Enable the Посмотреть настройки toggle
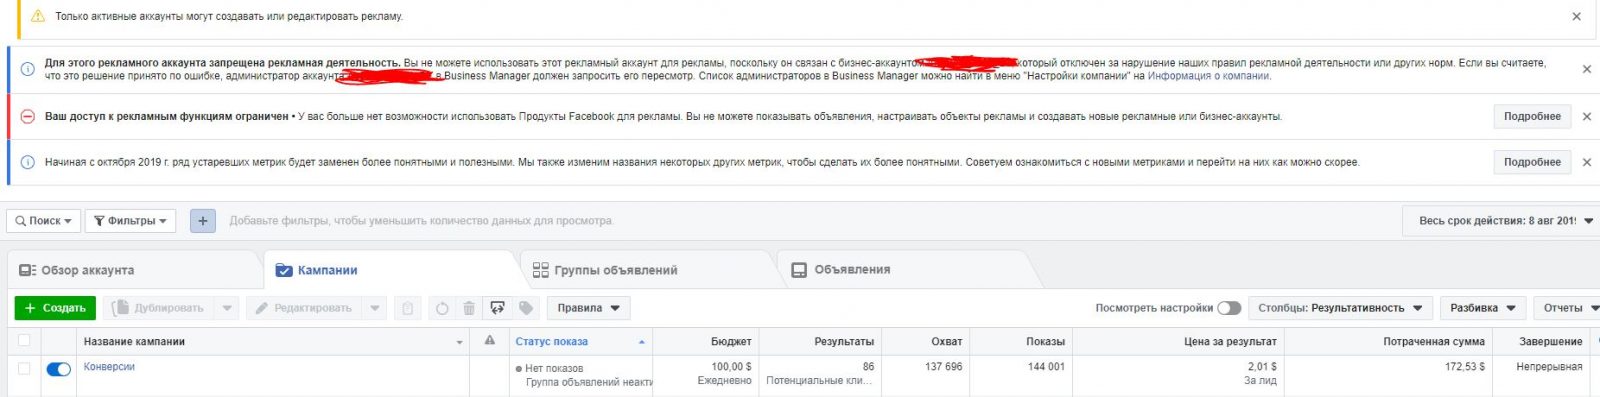 [x=1229, y=308]
